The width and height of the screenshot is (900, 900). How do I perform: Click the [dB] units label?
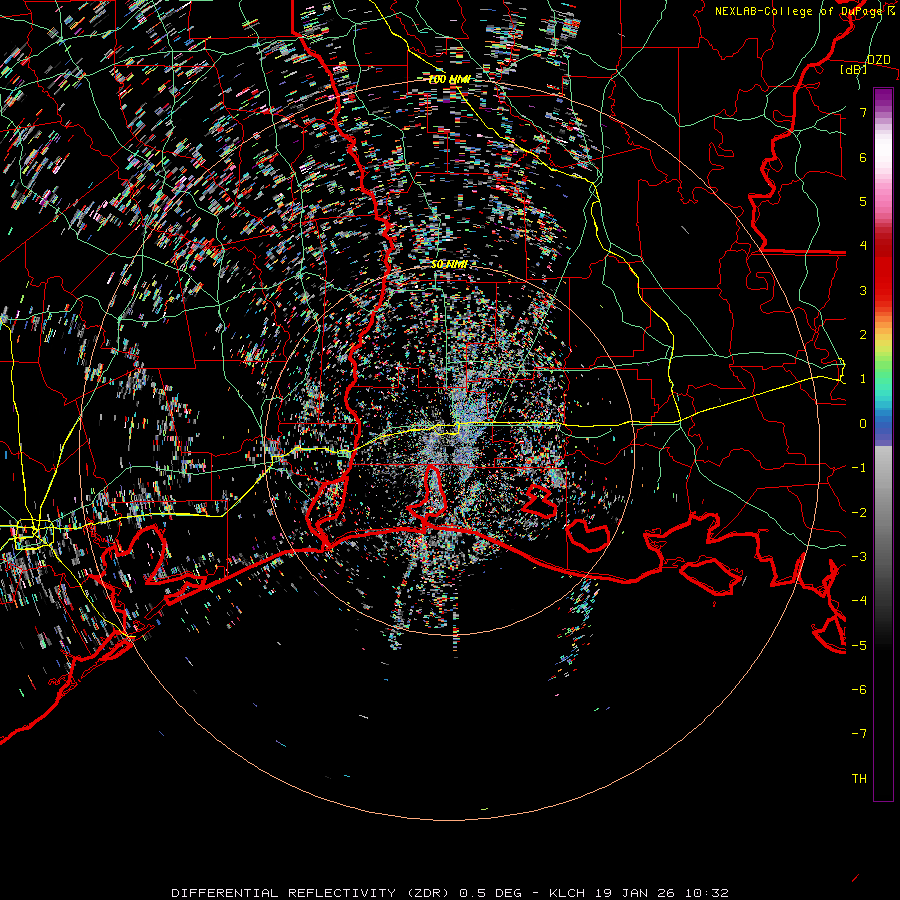tap(854, 69)
